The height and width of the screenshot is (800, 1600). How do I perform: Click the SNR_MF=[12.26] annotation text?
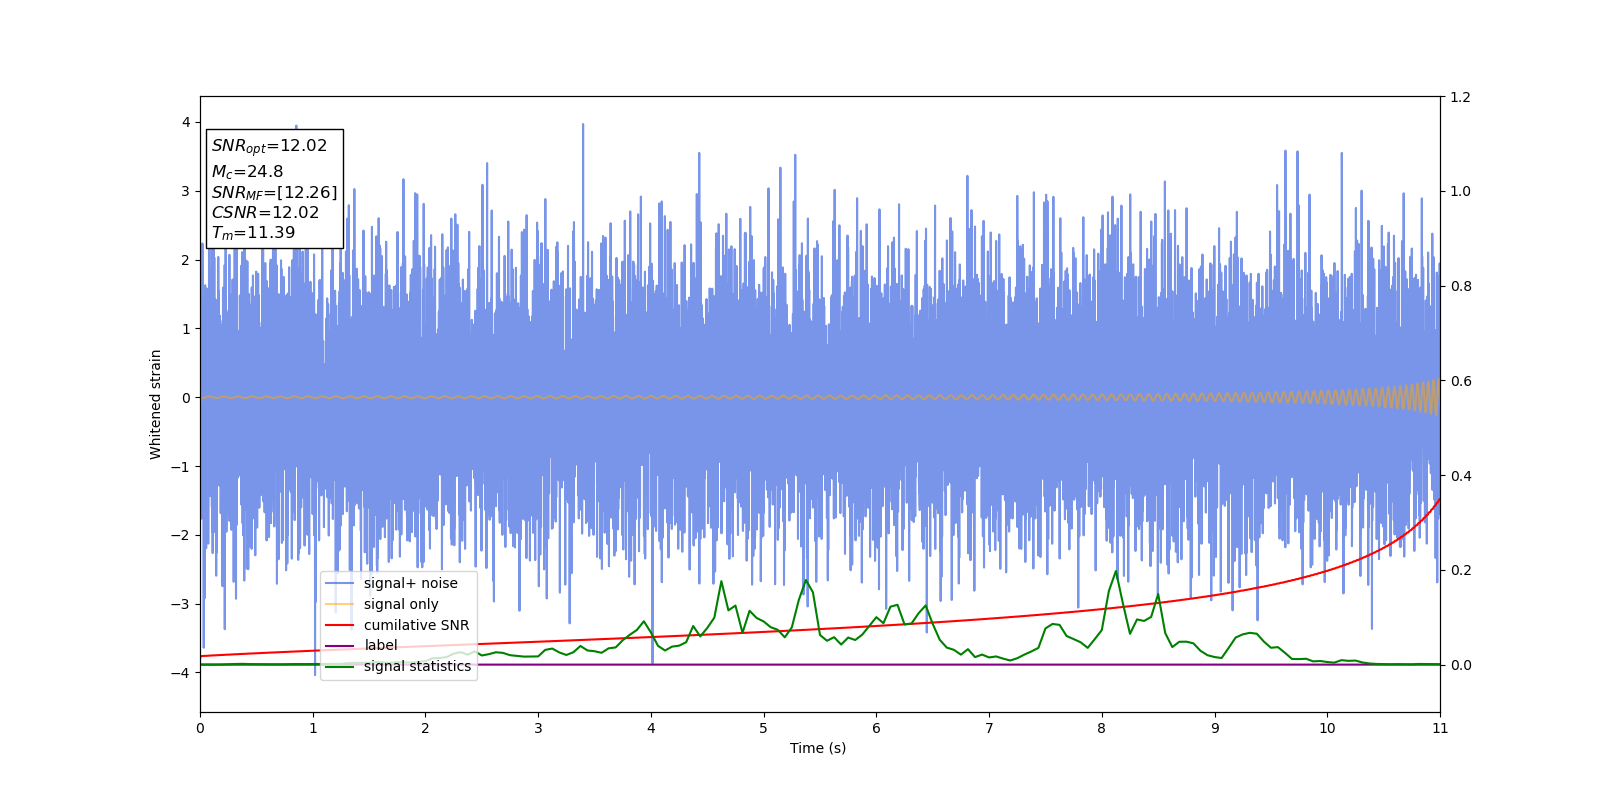[274, 193]
